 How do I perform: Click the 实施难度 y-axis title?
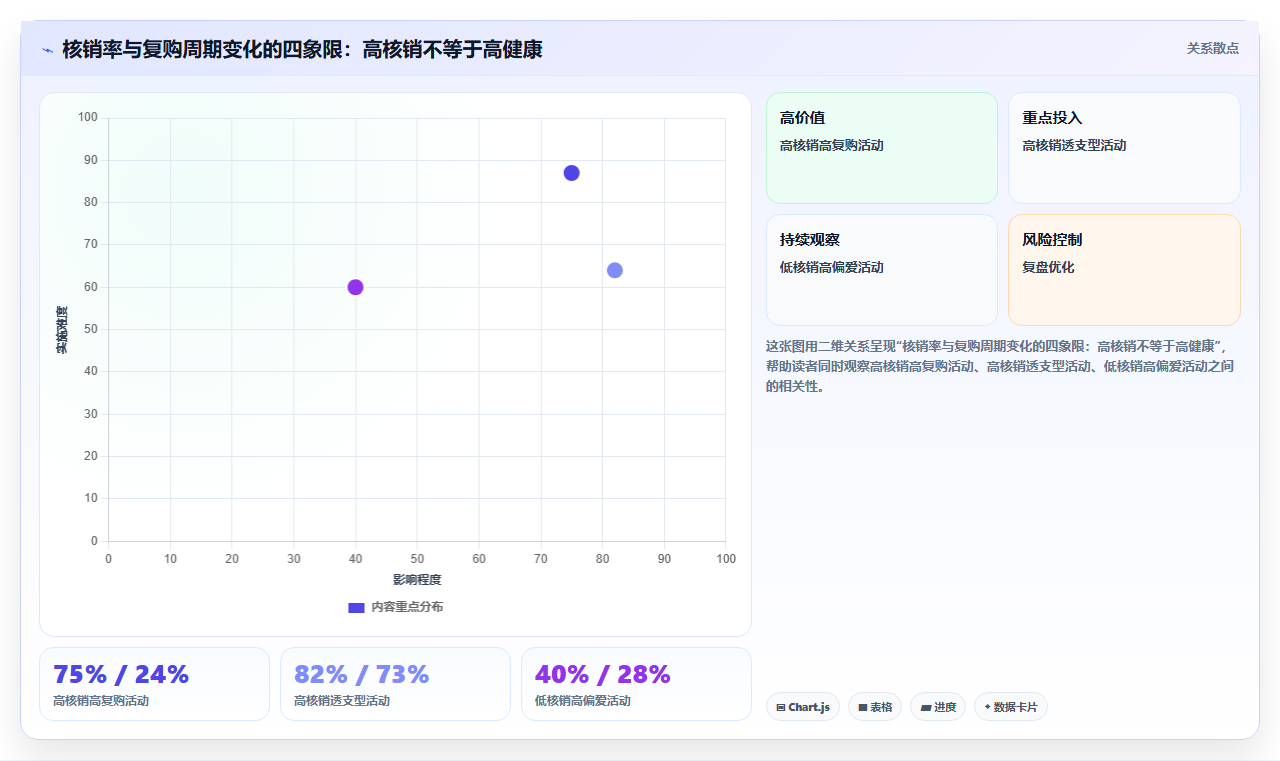coord(62,330)
